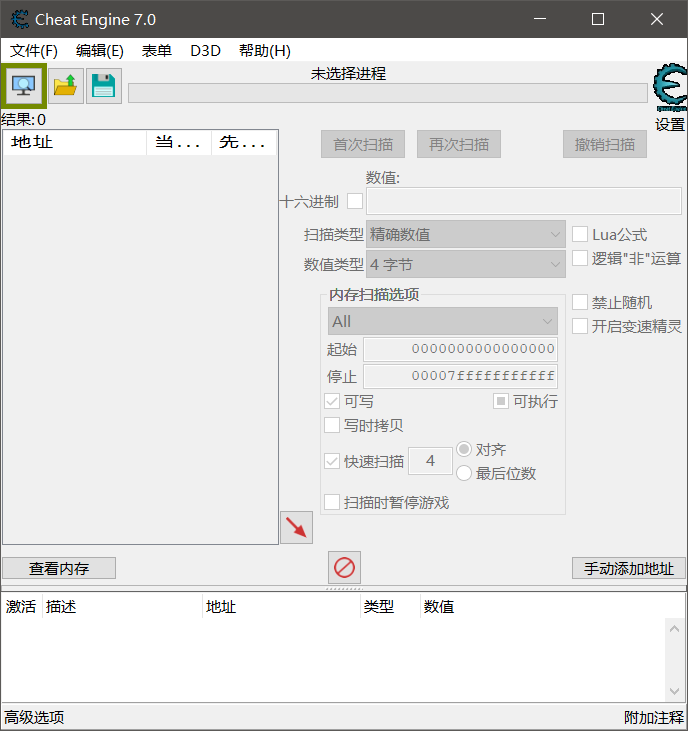Enable the Lua公式 checkbox
This screenshot has height=731, width=688.
click(x=580, y=234)
